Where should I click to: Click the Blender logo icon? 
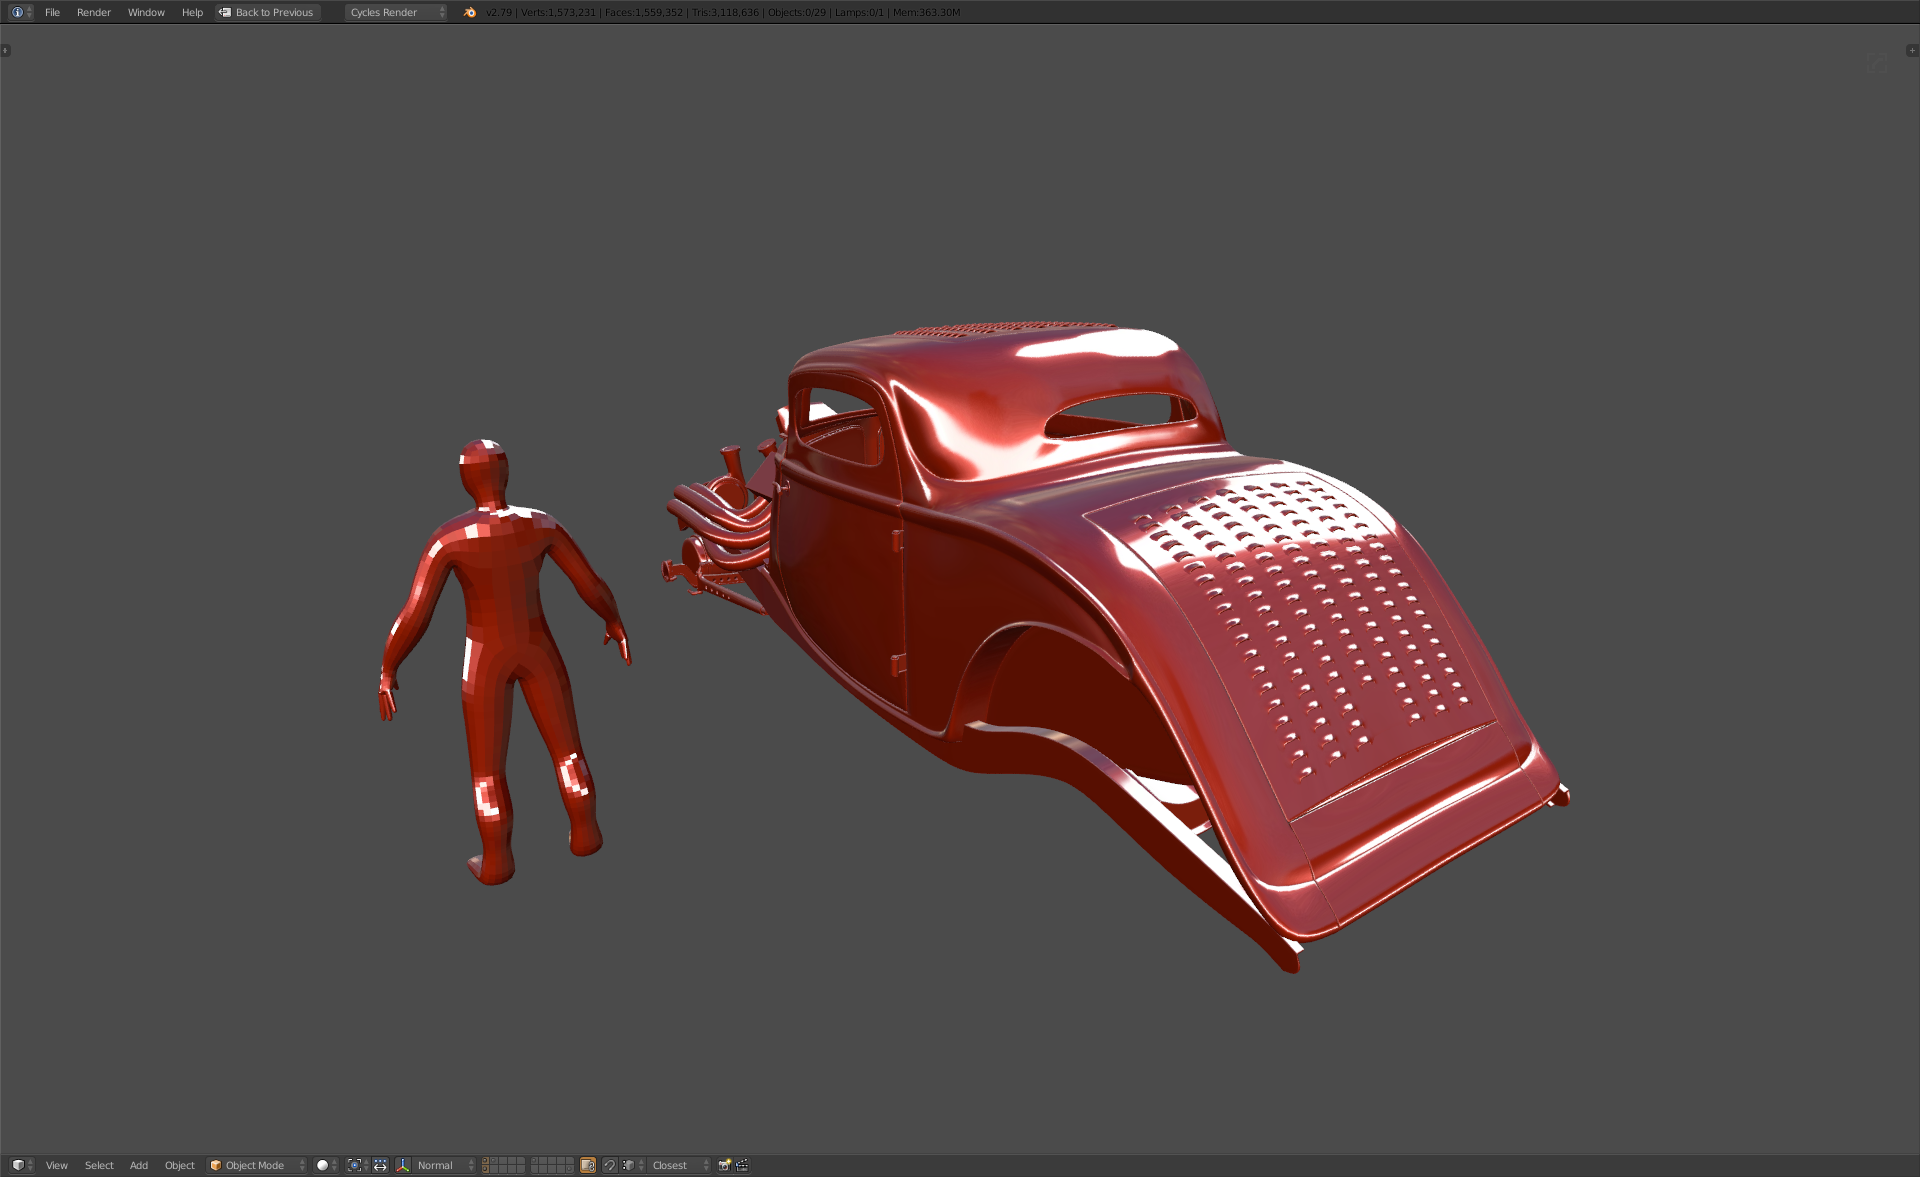(469, 12)
